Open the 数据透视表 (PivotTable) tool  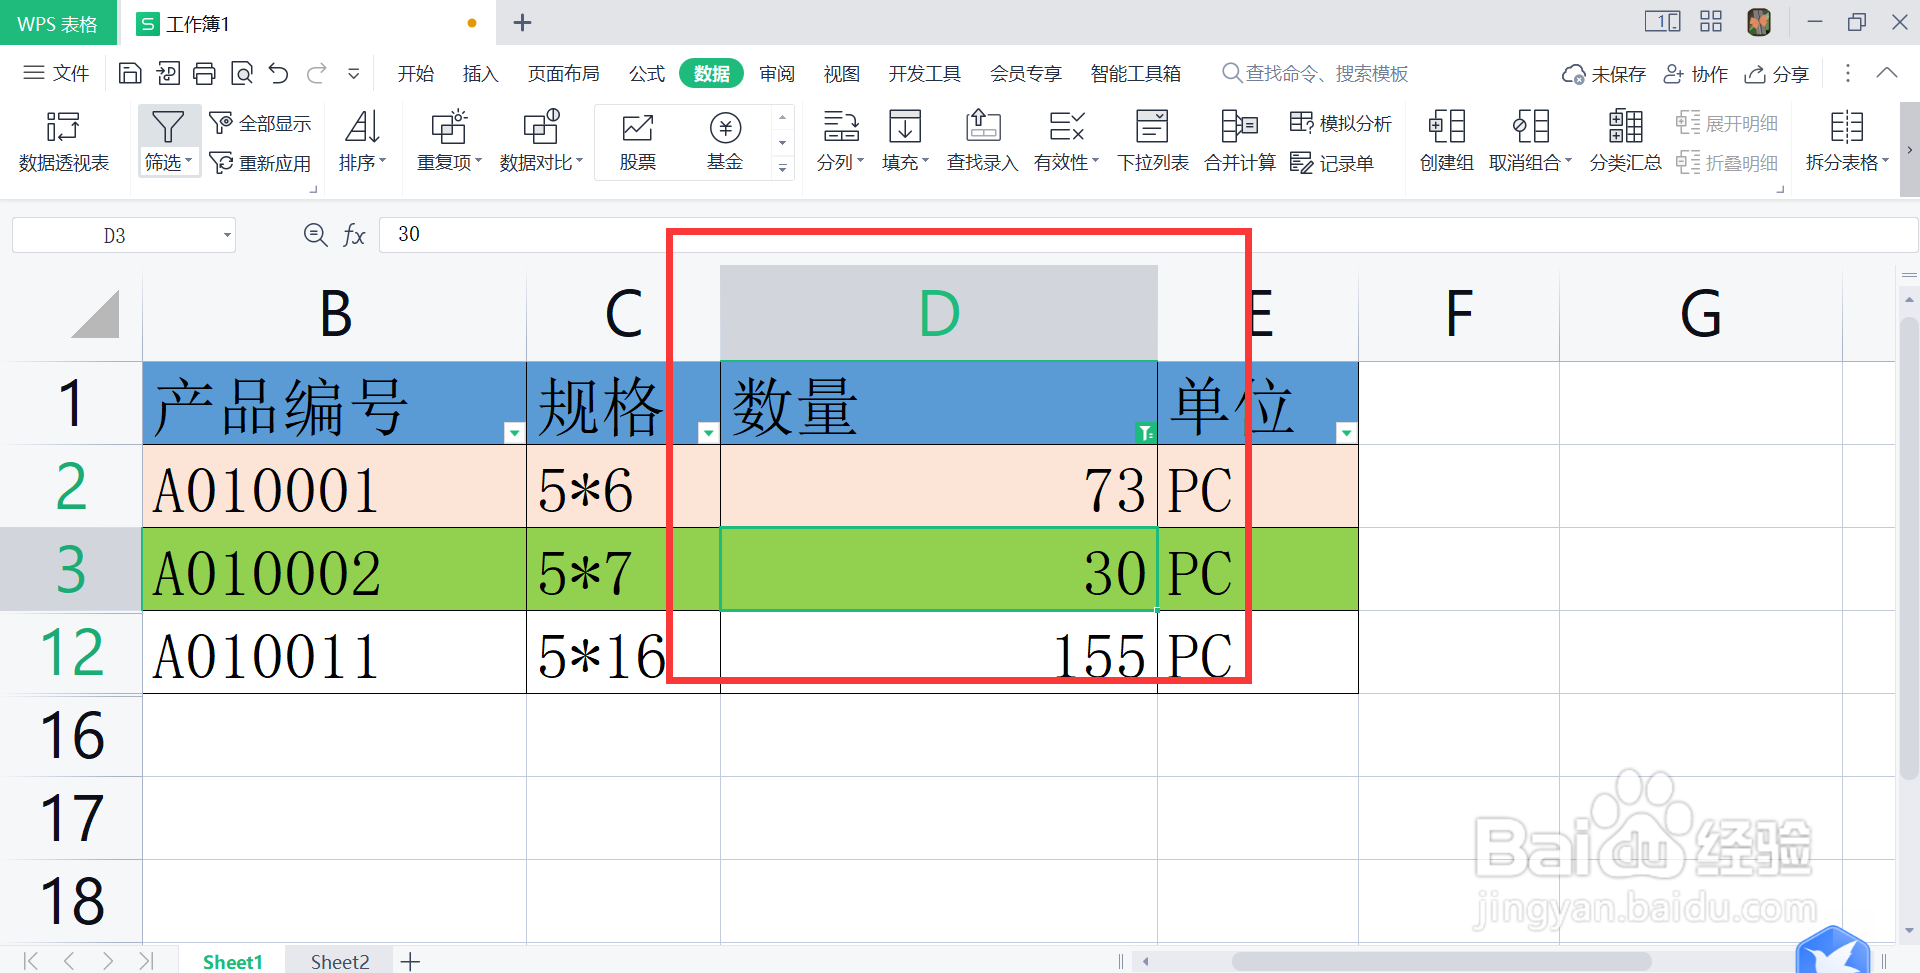pyautogui.click(x=63, y=140)
